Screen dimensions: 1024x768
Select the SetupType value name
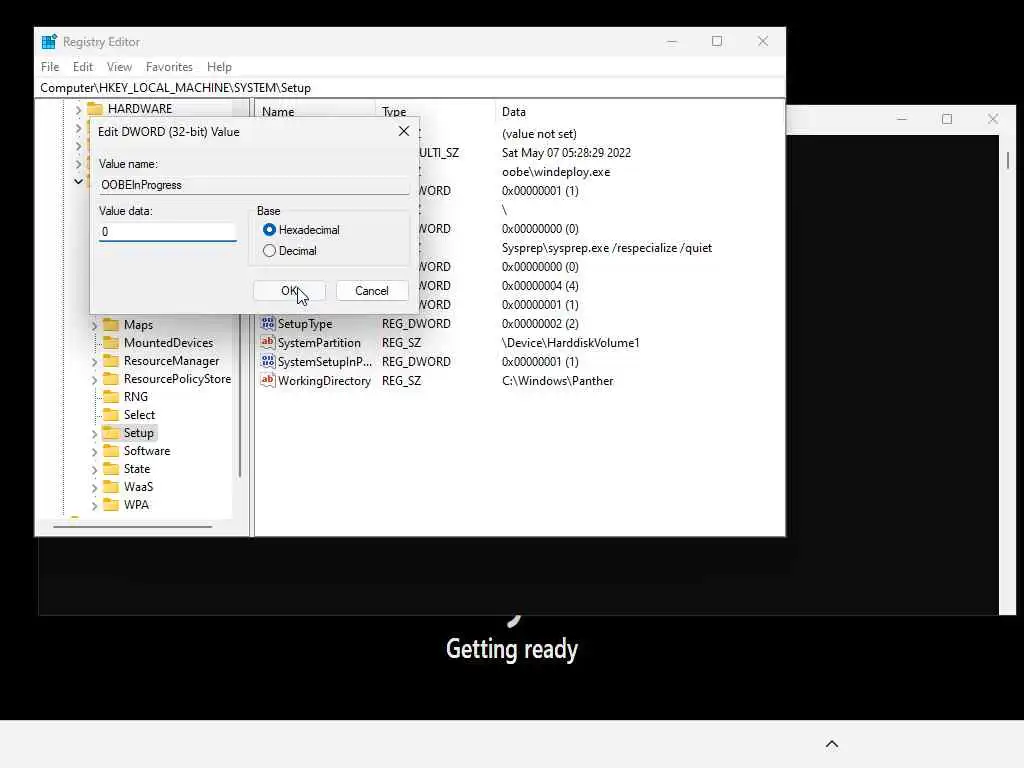[x=305, y=324]
